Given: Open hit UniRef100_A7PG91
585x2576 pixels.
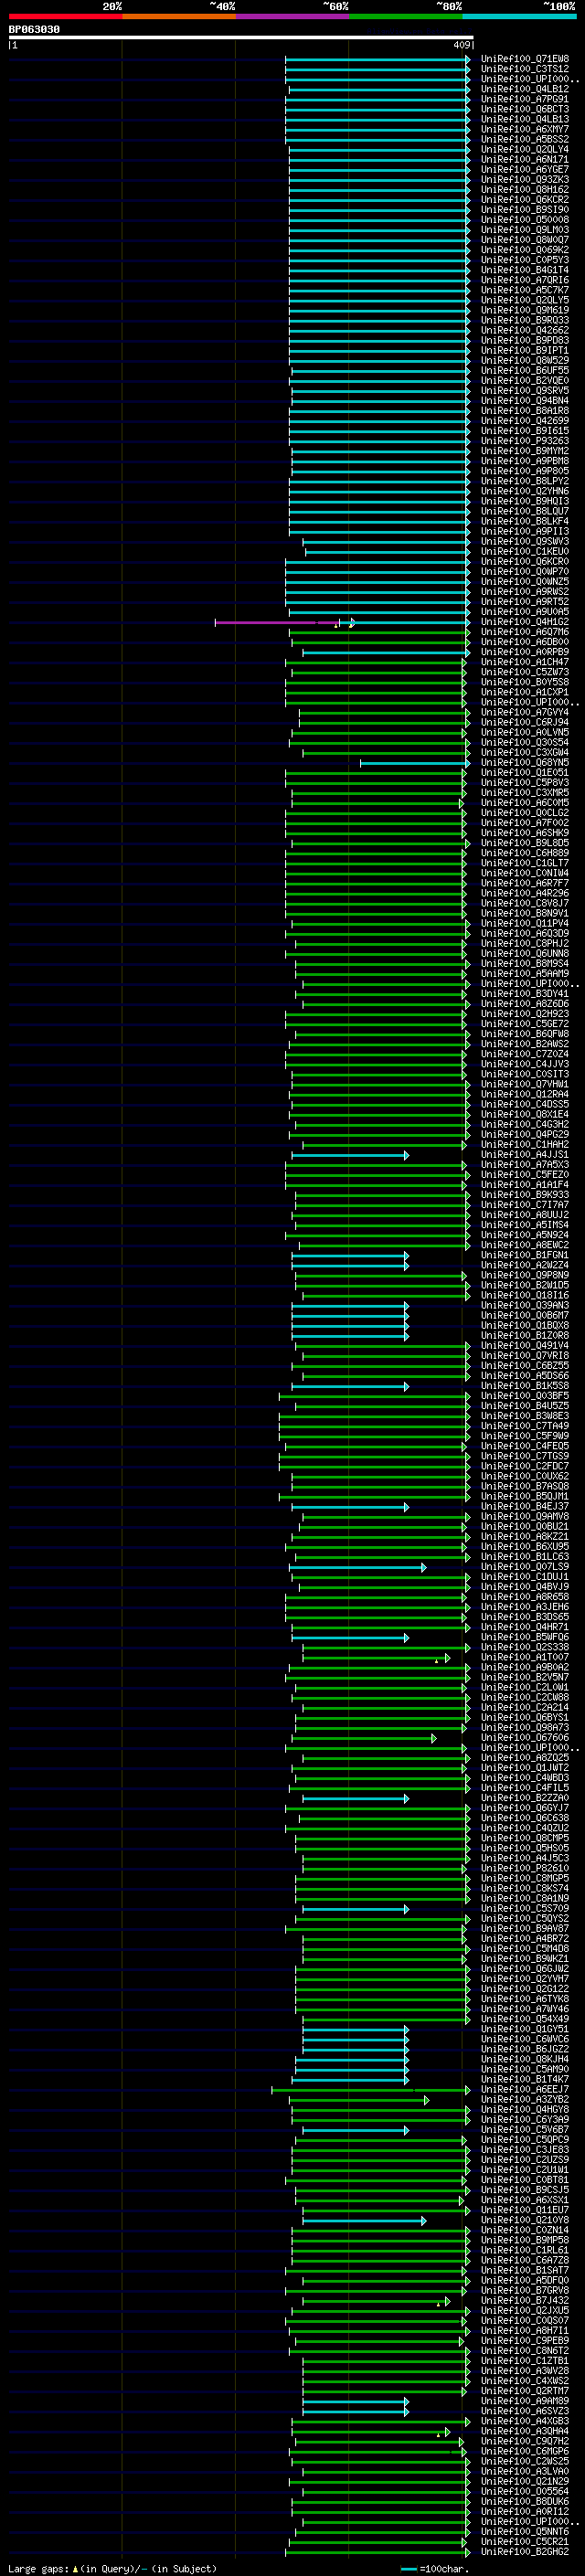Looking at the screenshot, I should click(x=525, y=99).
